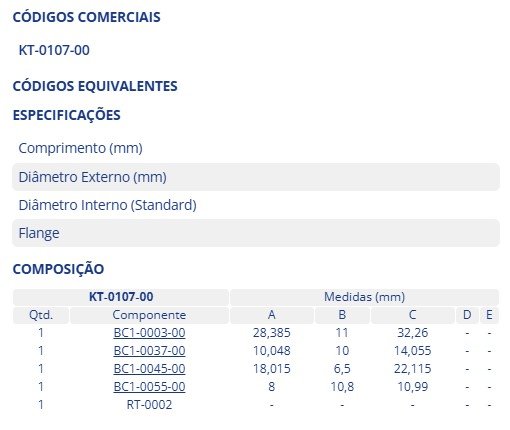This screenshot has width=510, height=430.
Task: Select the Diâmetro Interno (Standard) row
Action: [x=256, y=205]
